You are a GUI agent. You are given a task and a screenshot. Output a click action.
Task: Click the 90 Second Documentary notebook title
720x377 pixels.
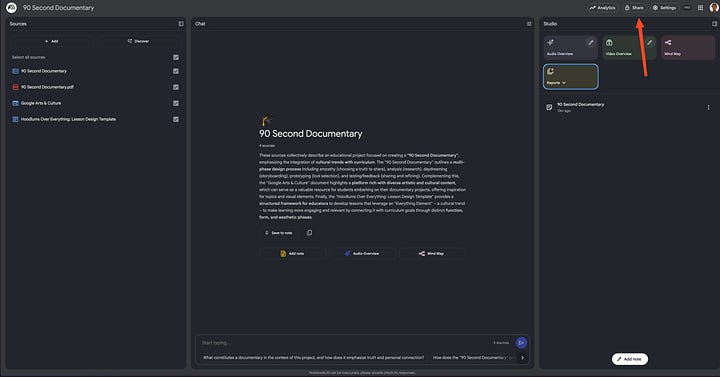click(x=58, y=8)
